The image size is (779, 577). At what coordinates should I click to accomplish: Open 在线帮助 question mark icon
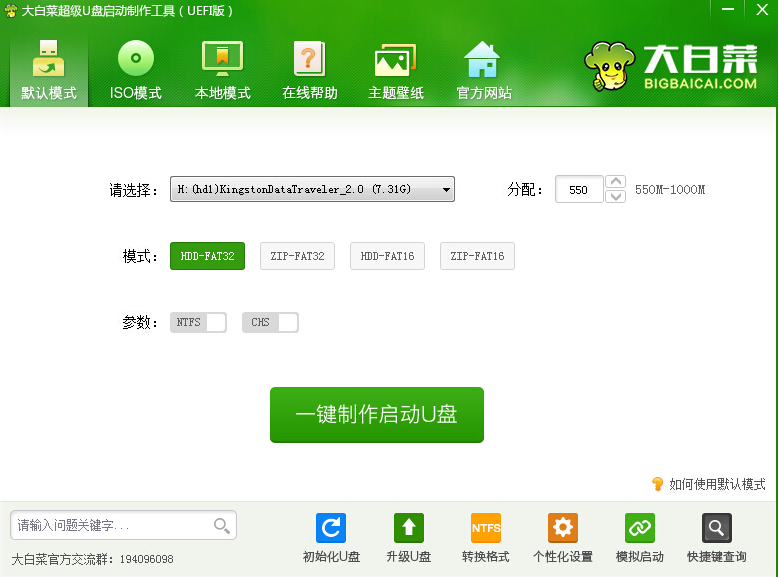click(309, 60)
